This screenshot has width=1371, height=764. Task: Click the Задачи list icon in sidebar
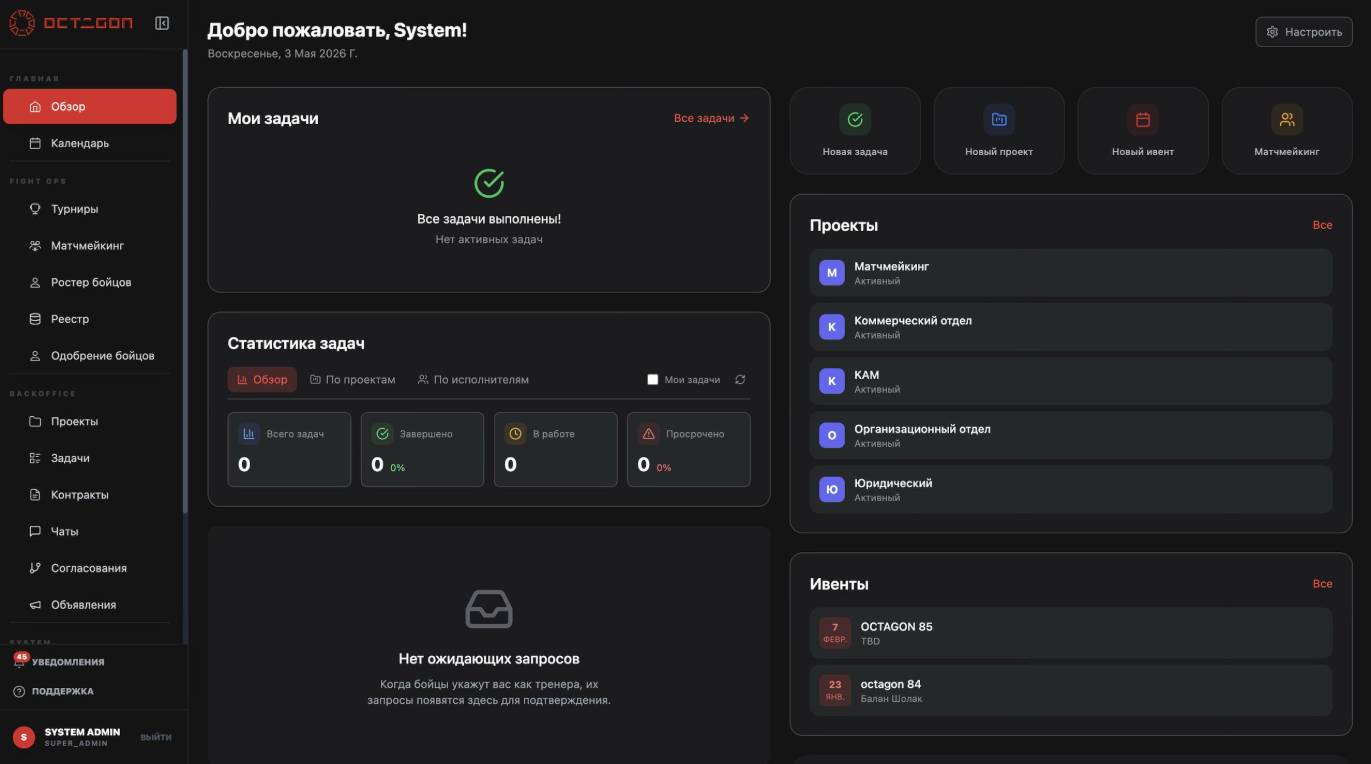tap(35, 458)
